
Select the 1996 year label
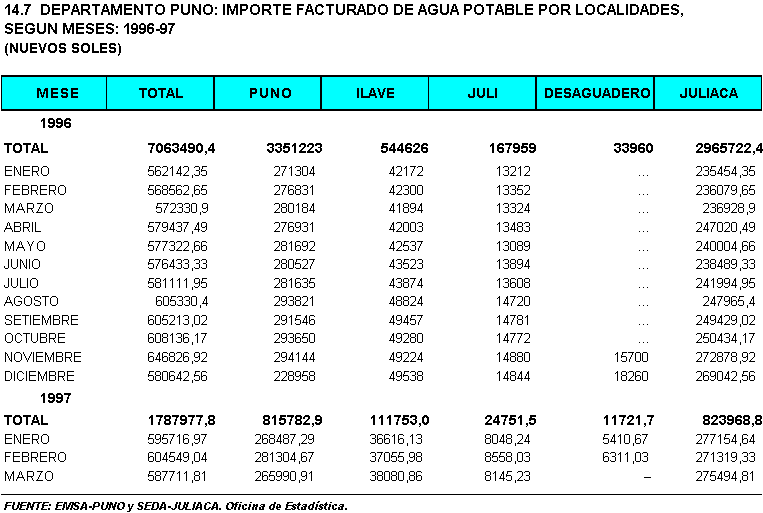click(x=55, y=125)
